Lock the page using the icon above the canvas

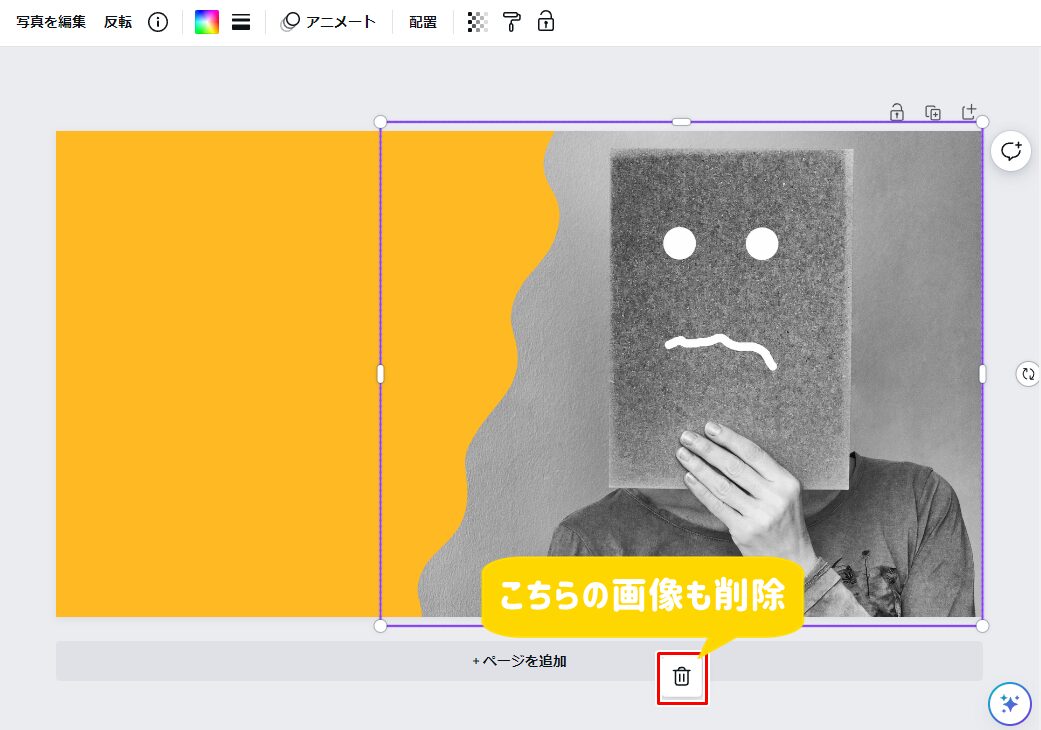click(x=897, y=112)
